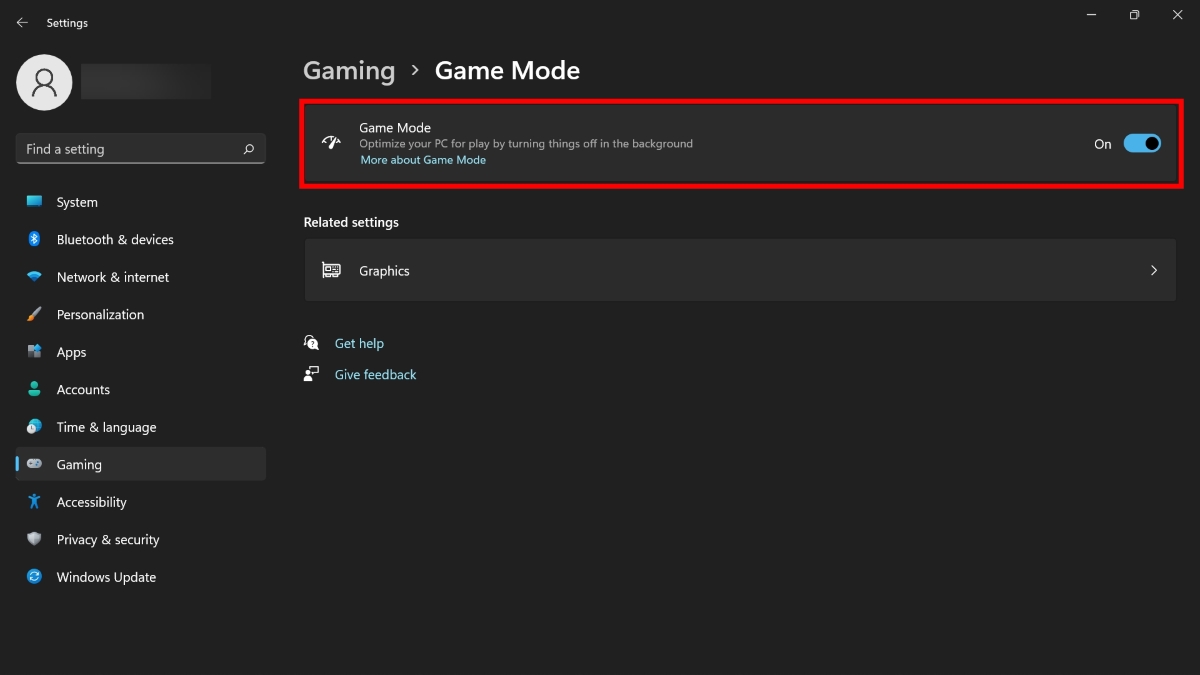Image resolution: width=1200 pixels, height=675 pixels.
Task: Click the search magnifier in Find a setting
Action: [247, 148]
